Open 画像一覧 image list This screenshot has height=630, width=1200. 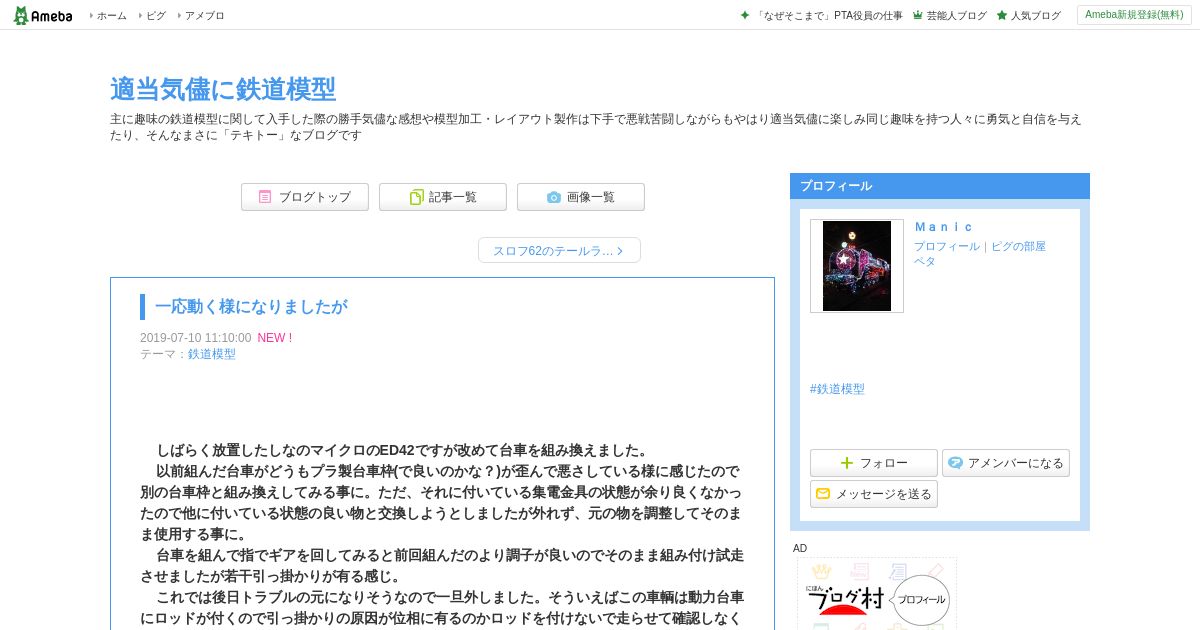coord(581,197)
